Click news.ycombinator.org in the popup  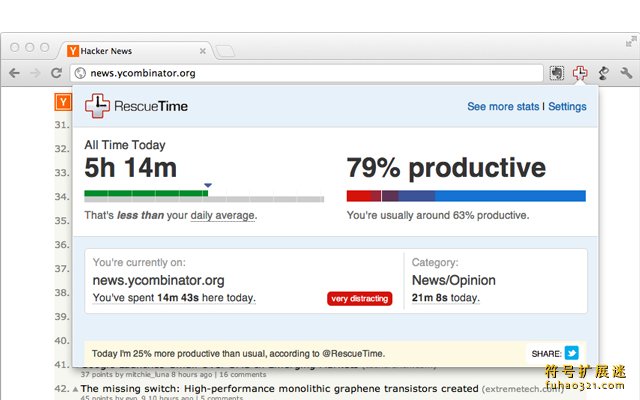coord(158,280)
